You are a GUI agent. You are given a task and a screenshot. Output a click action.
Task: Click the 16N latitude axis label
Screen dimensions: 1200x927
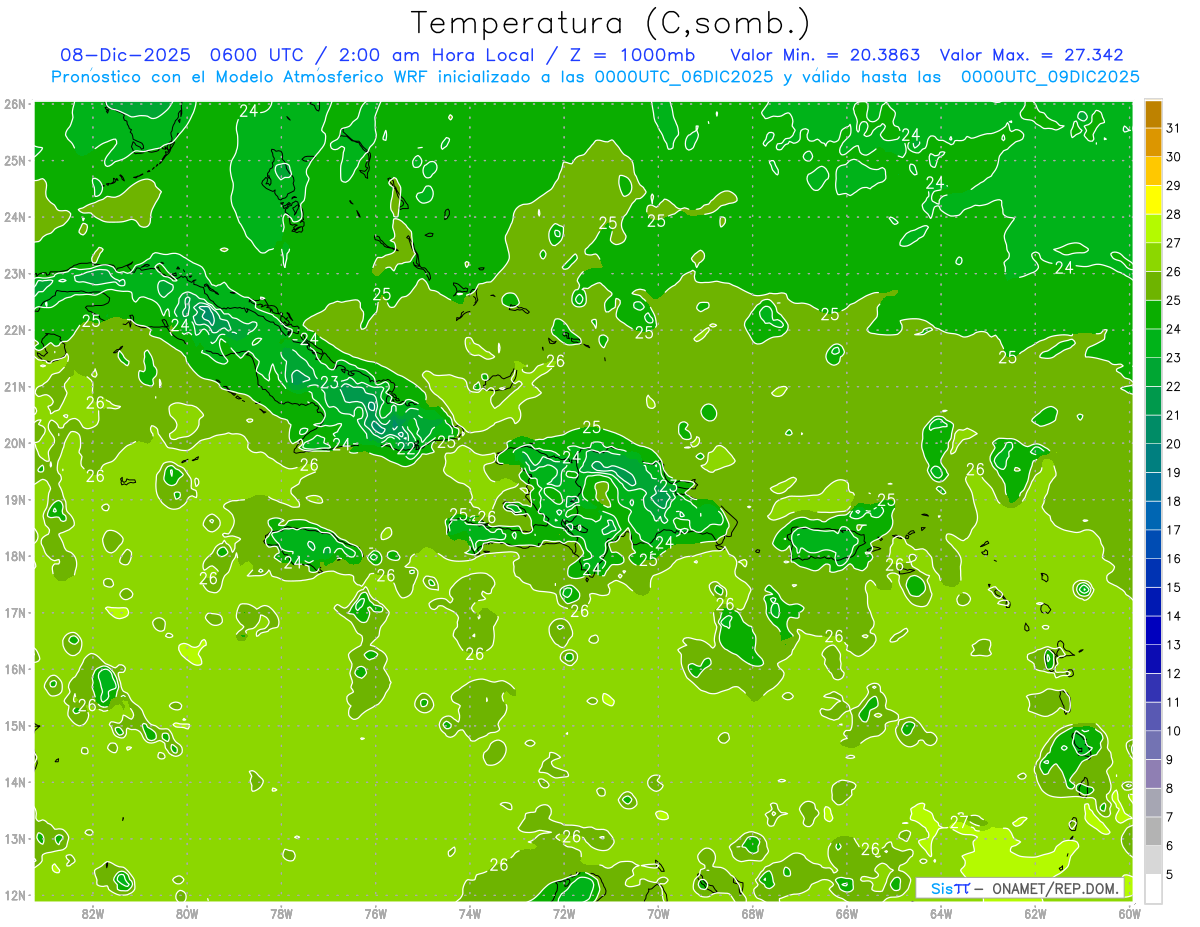(14, 669)
